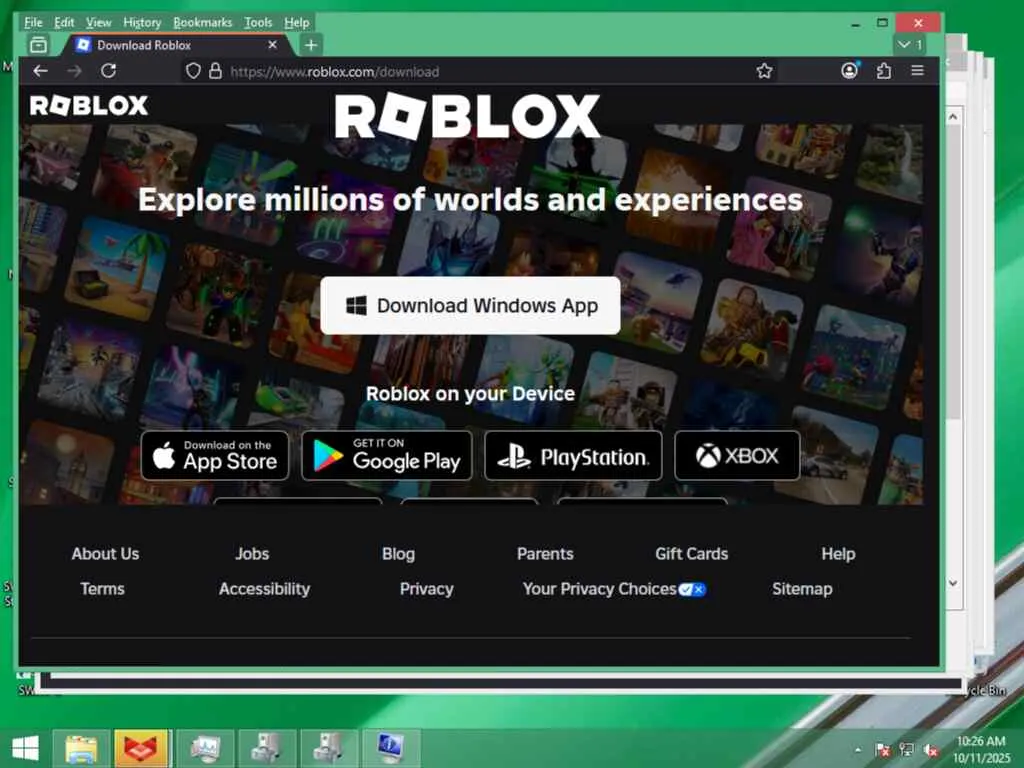The image size is (1024, 768).
Task: Open the About Us footer link
Action: 105,554
